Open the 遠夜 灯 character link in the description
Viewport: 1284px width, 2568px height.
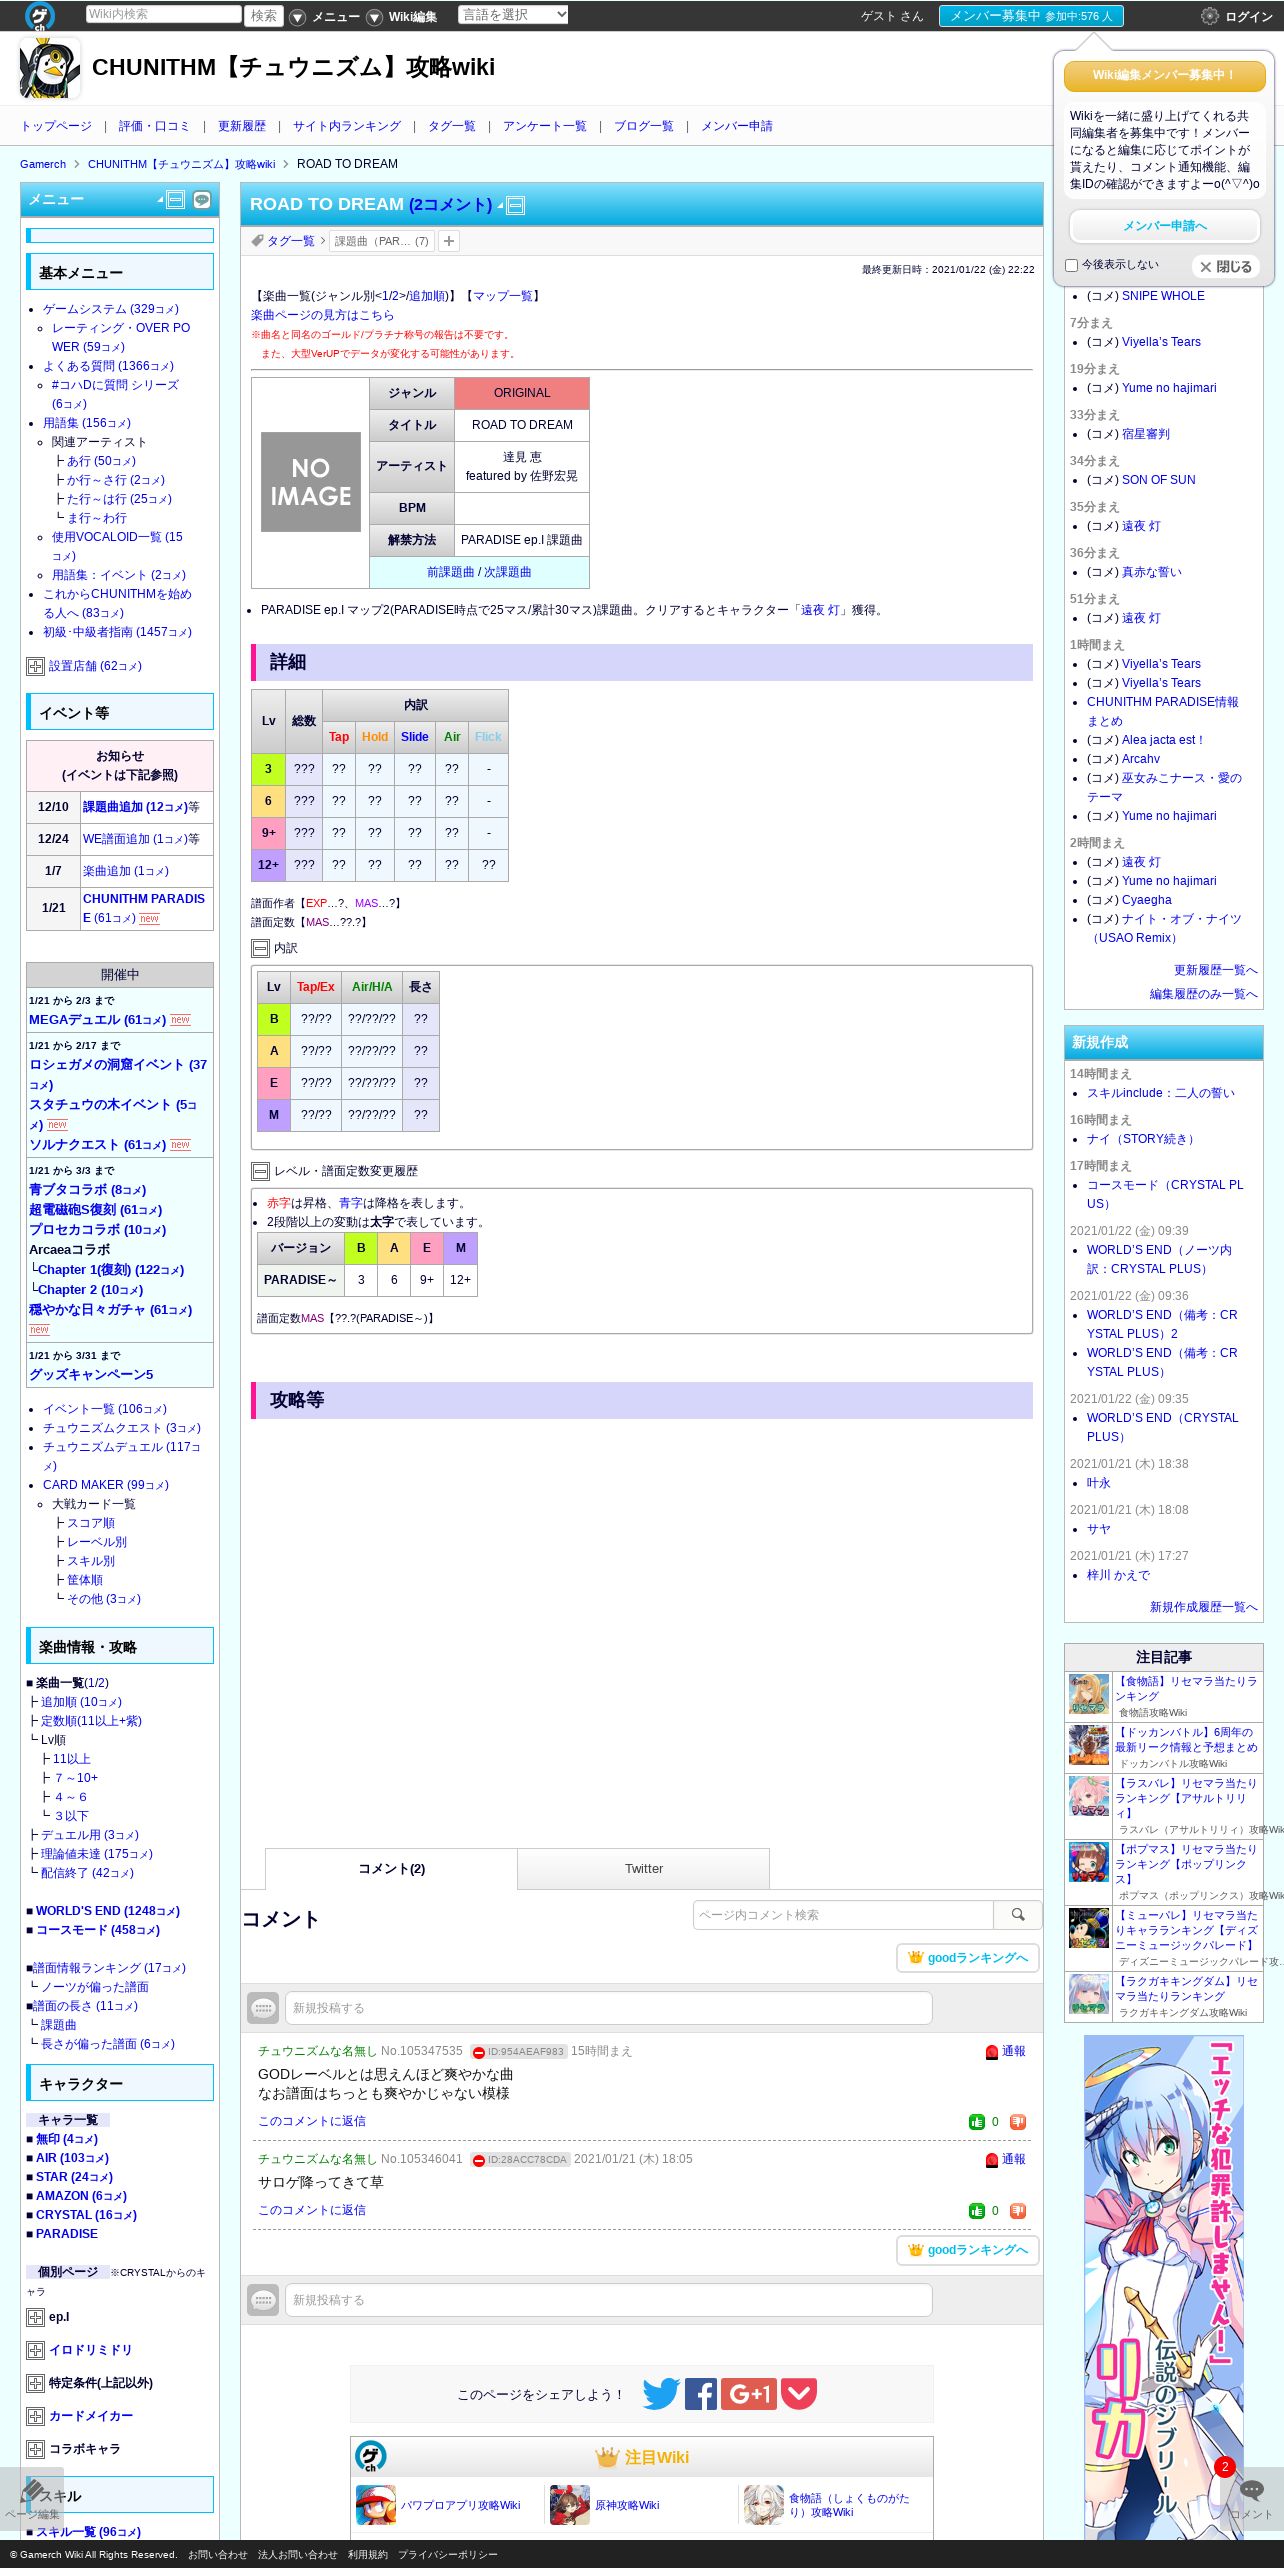820,610
